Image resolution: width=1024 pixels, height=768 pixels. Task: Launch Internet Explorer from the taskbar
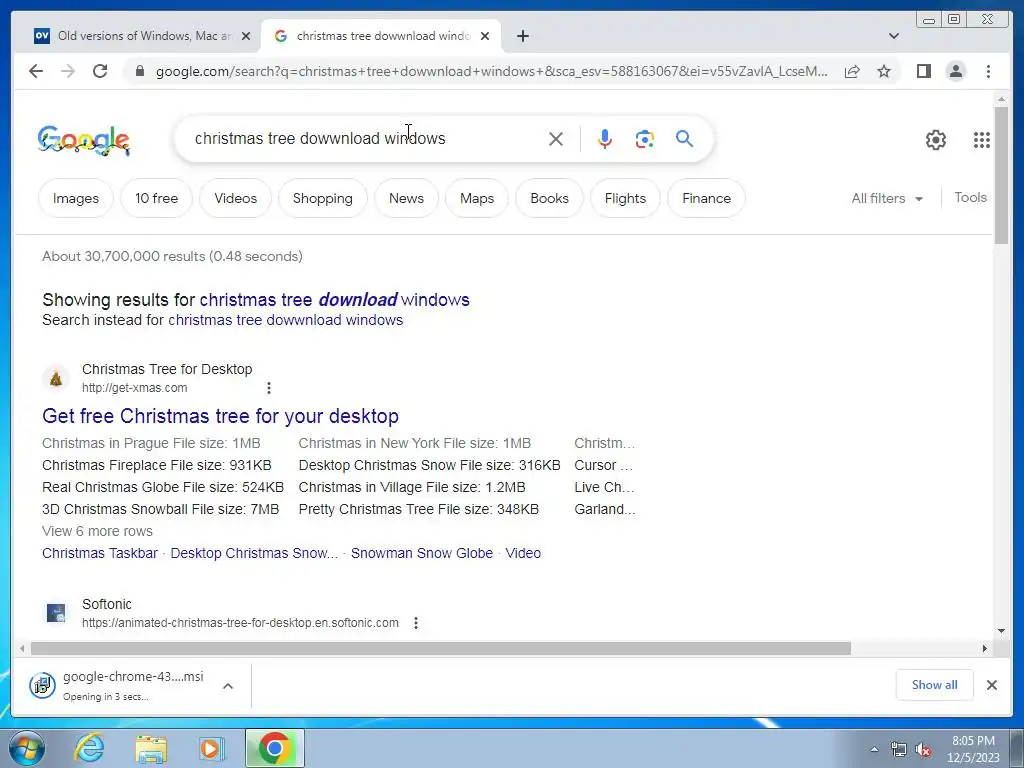88,748
